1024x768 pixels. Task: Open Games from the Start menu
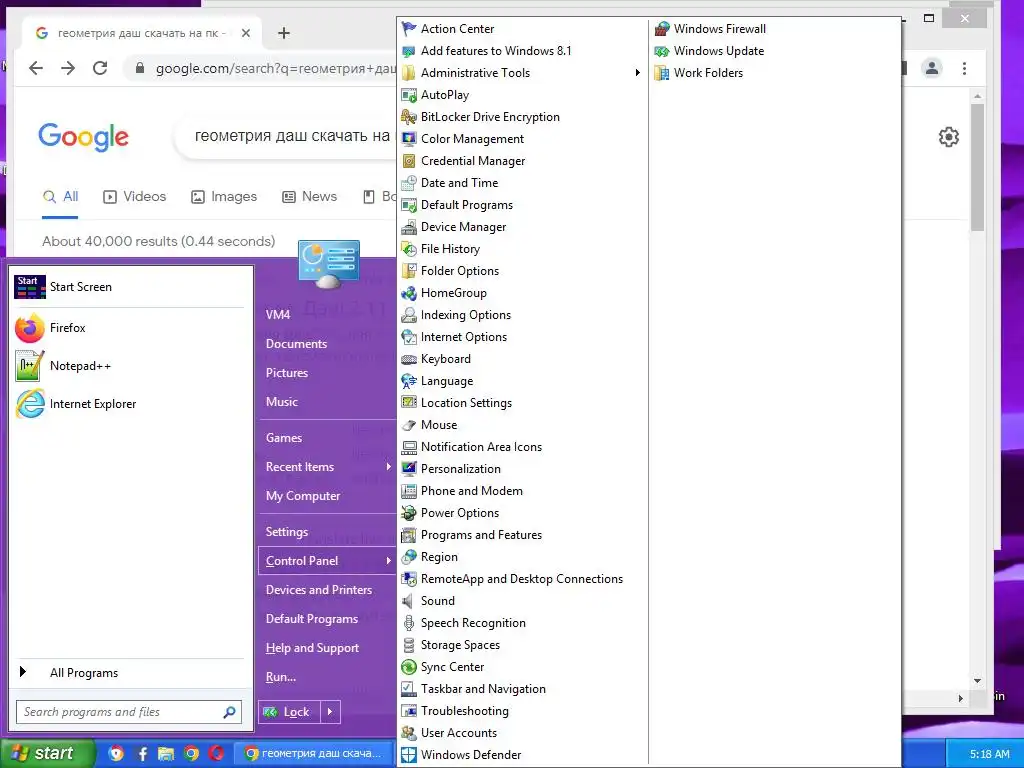(283, 438)
